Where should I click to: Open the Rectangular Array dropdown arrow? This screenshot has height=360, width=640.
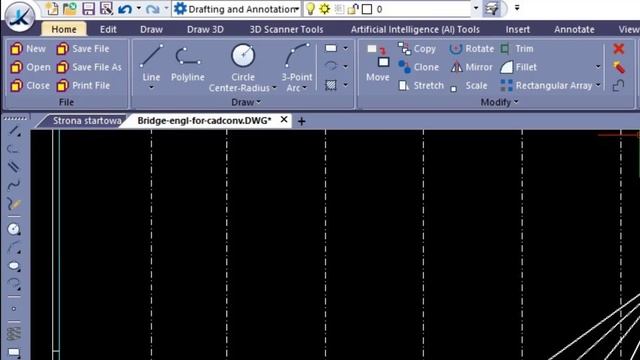point(598,85)
